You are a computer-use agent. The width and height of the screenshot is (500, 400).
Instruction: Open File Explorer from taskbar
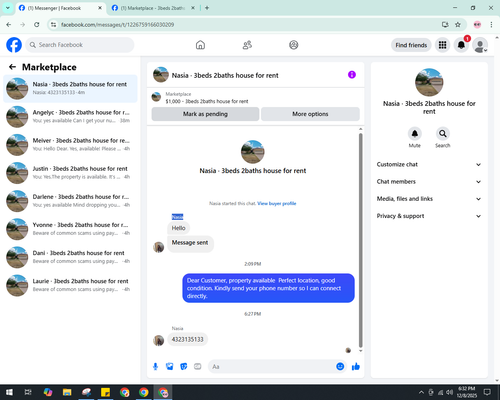pyautogui.click(x=67, y=392)
